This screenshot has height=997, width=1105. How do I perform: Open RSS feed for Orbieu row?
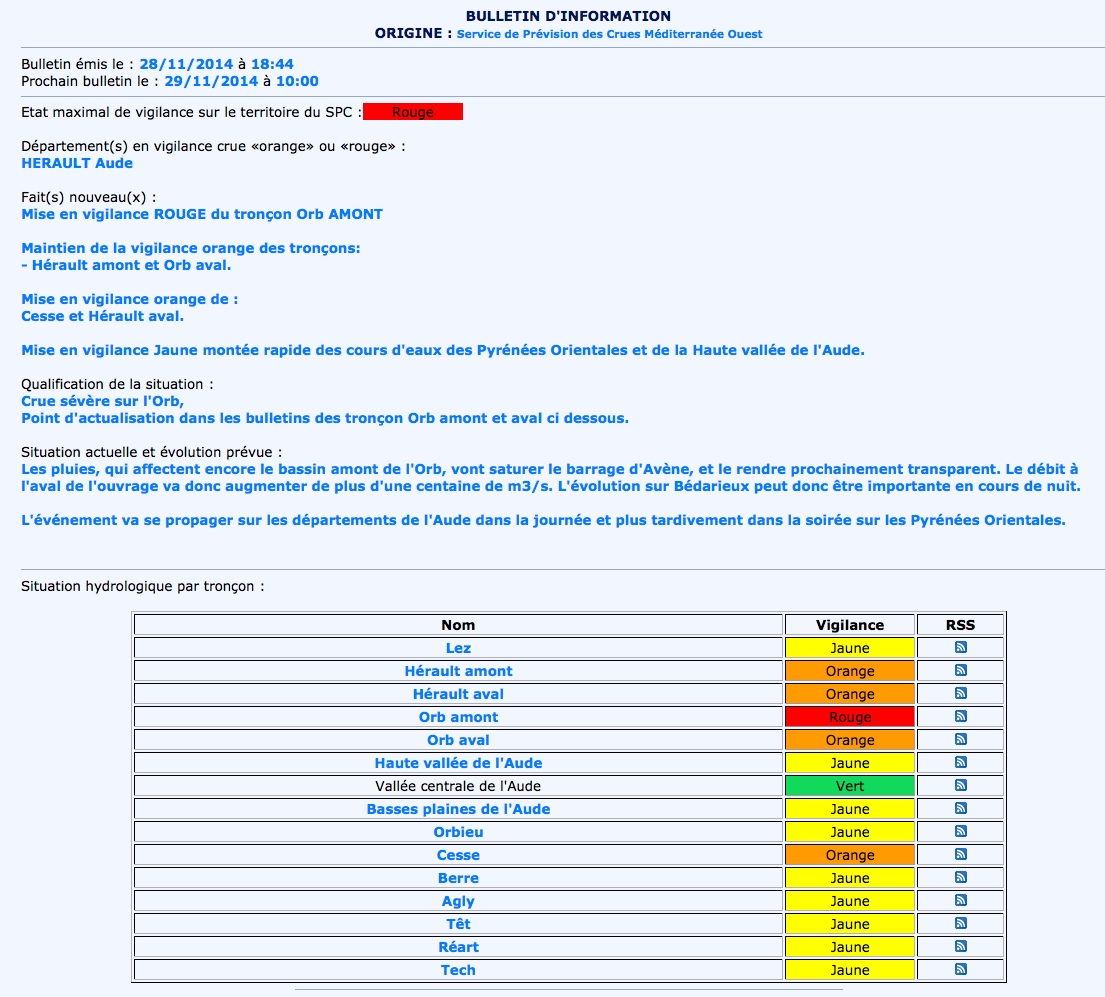(961, 831)
